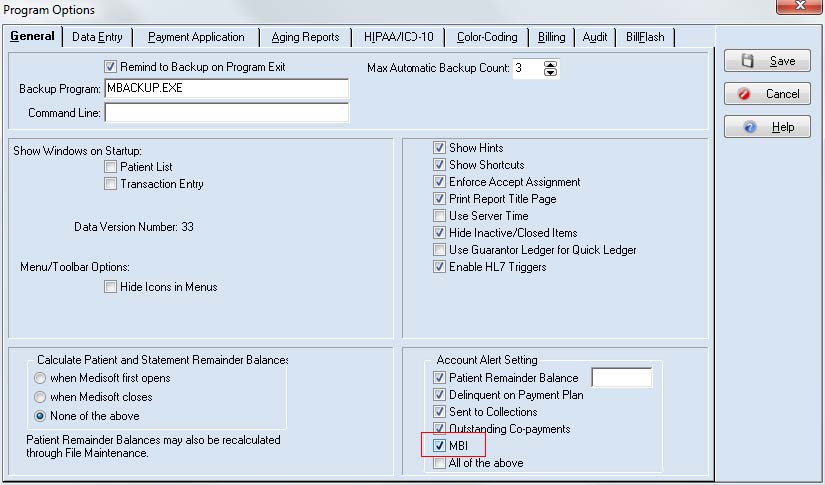Switch to the Data Entry tab
The image size is (825, 485).
click(x=97, y=37)
